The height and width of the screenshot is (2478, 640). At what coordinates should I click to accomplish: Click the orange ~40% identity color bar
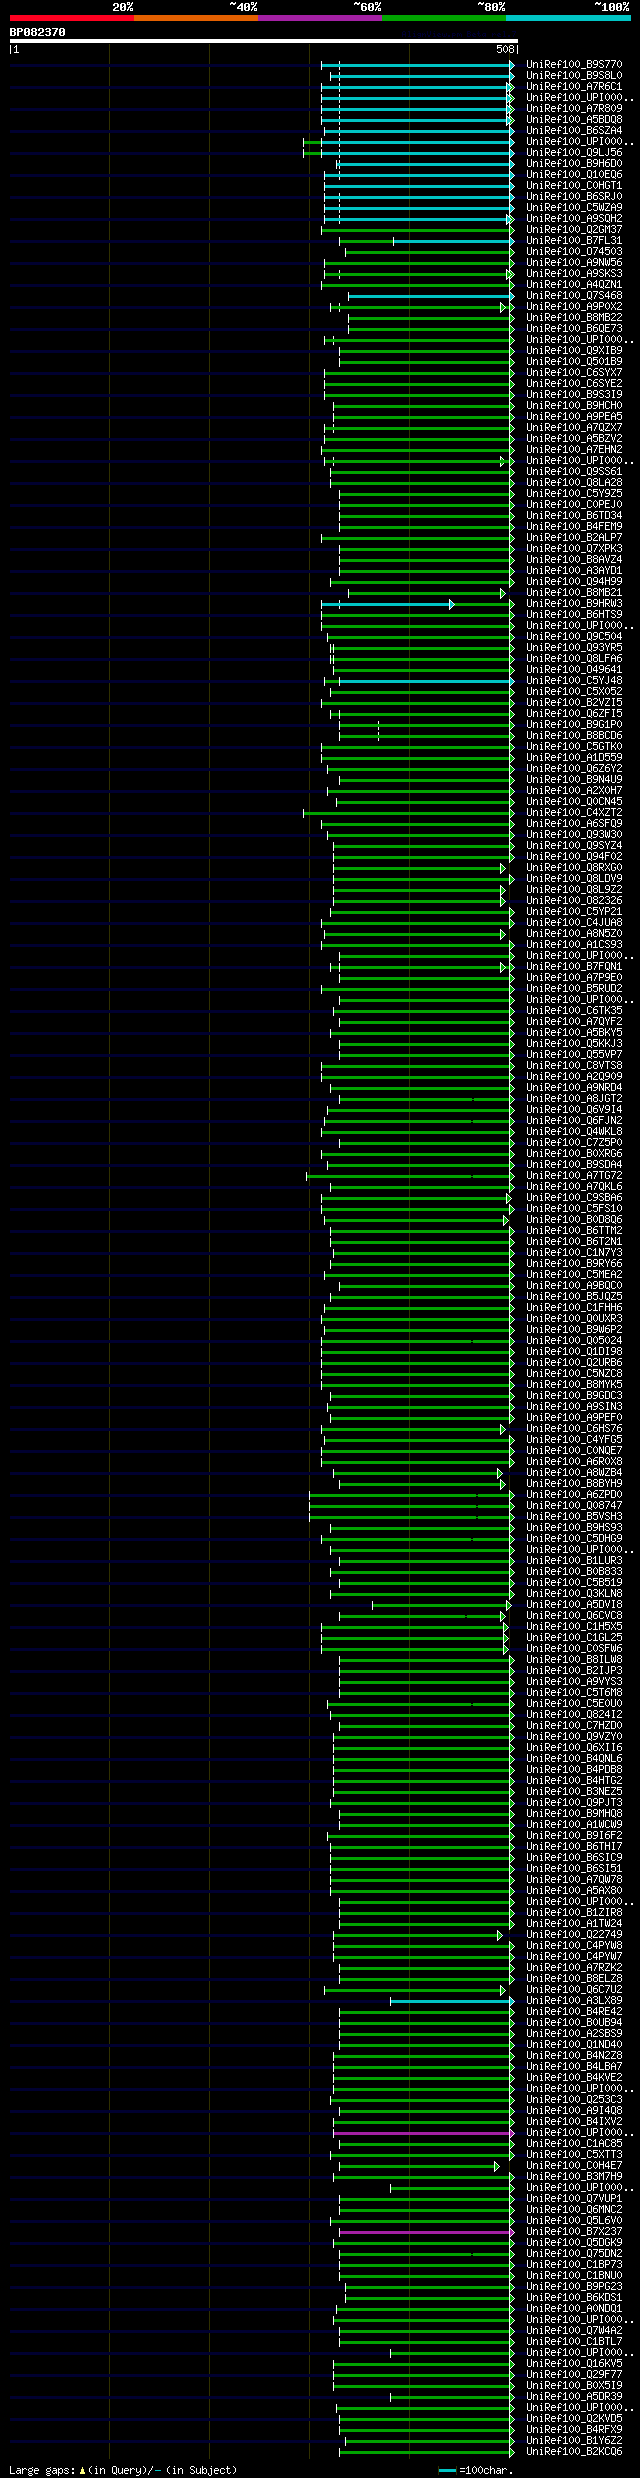pyautogui.click(x=196, y=18)
